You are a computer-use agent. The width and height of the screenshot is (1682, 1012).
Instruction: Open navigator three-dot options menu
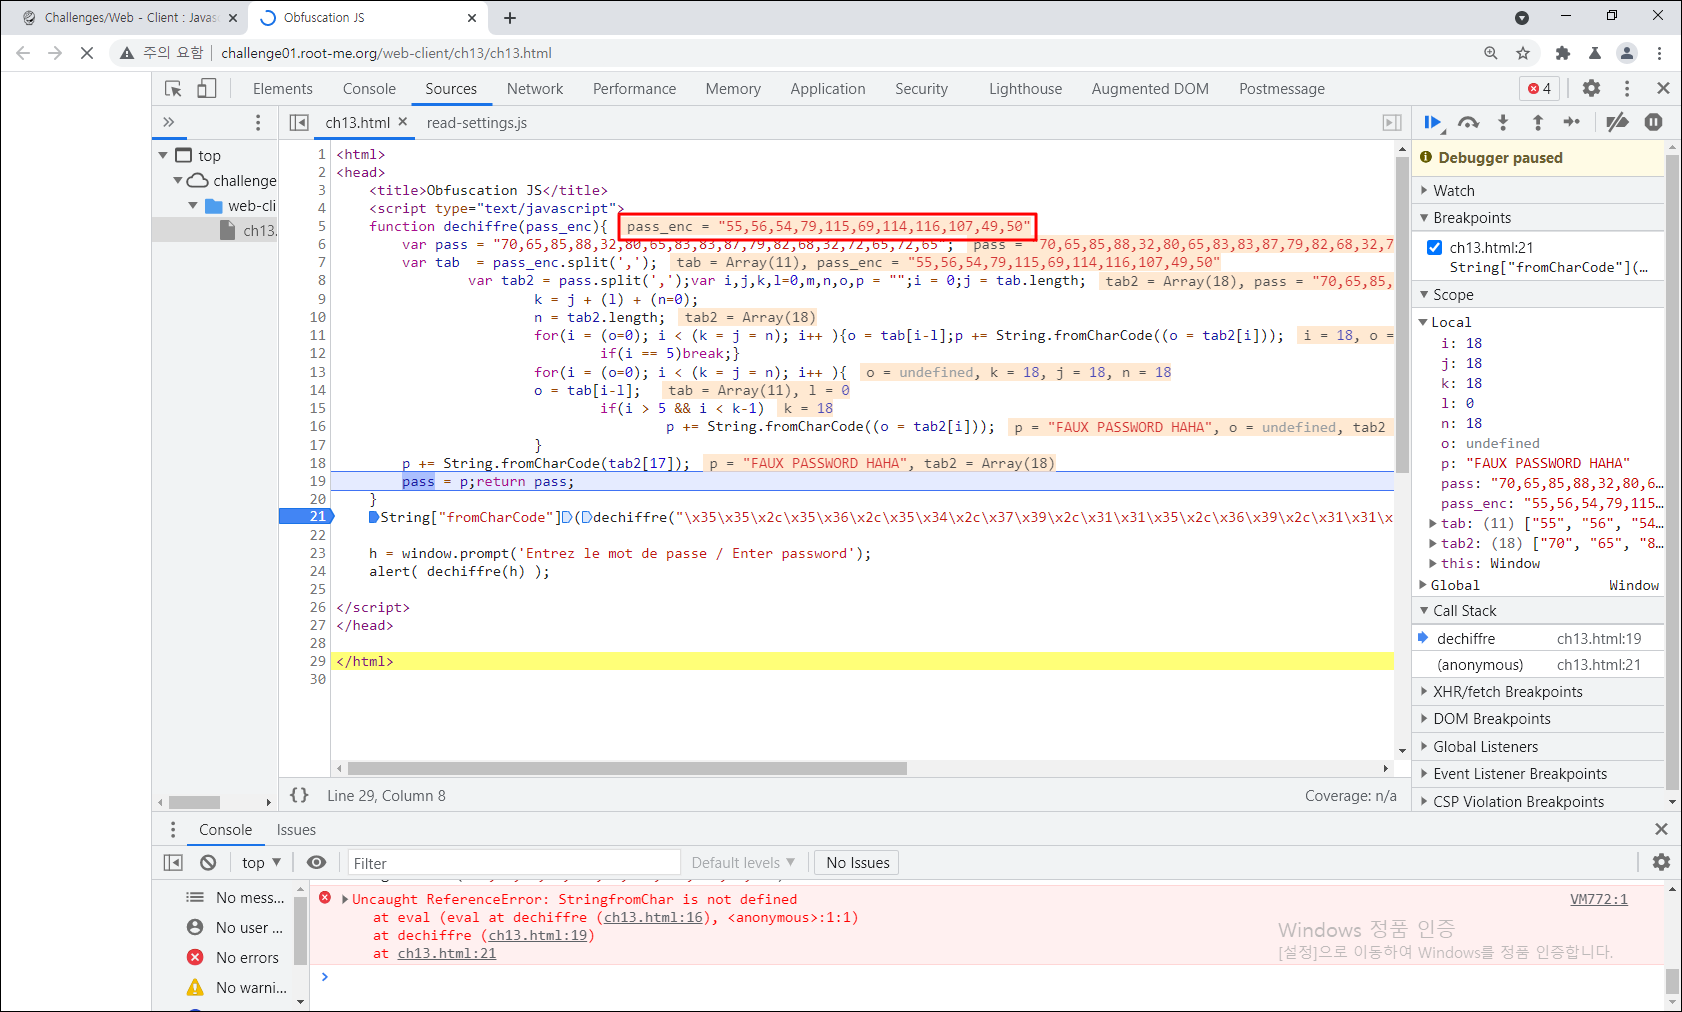(258, 122)
